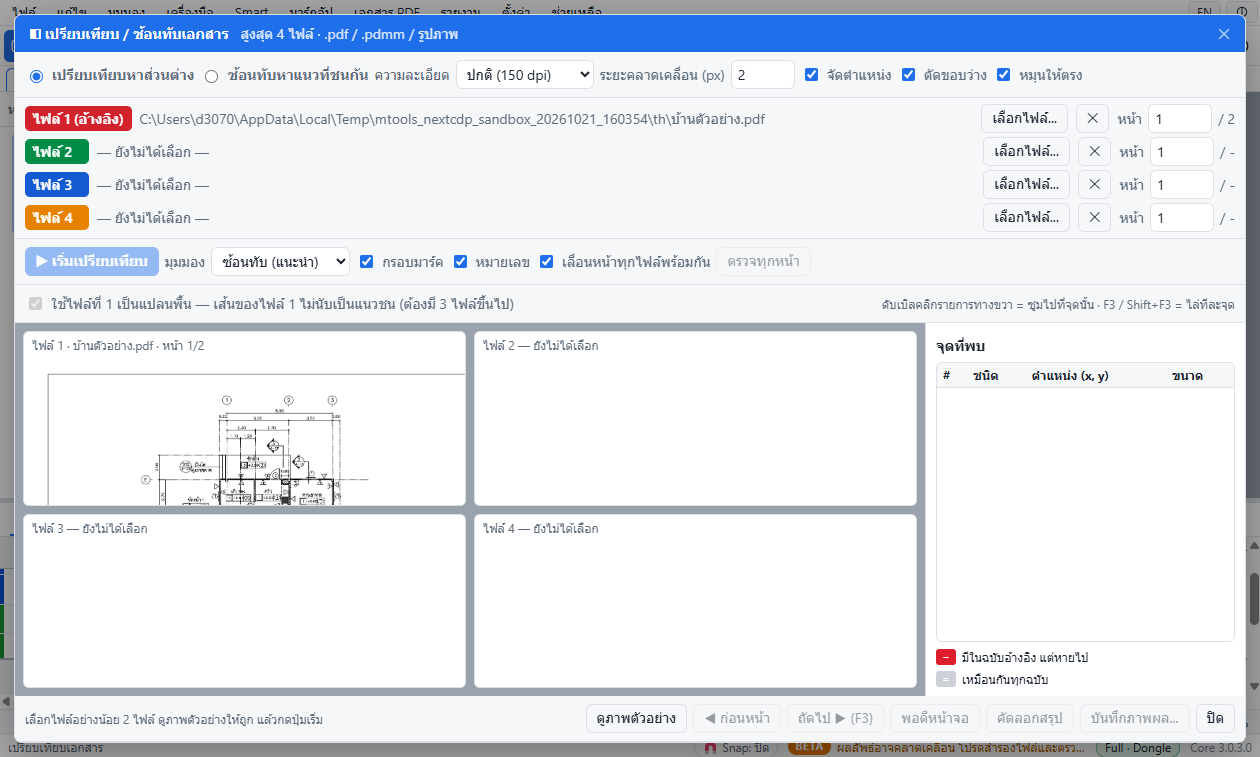
Task: Click the คัดลอกสรุป button
Action: 1029,719
